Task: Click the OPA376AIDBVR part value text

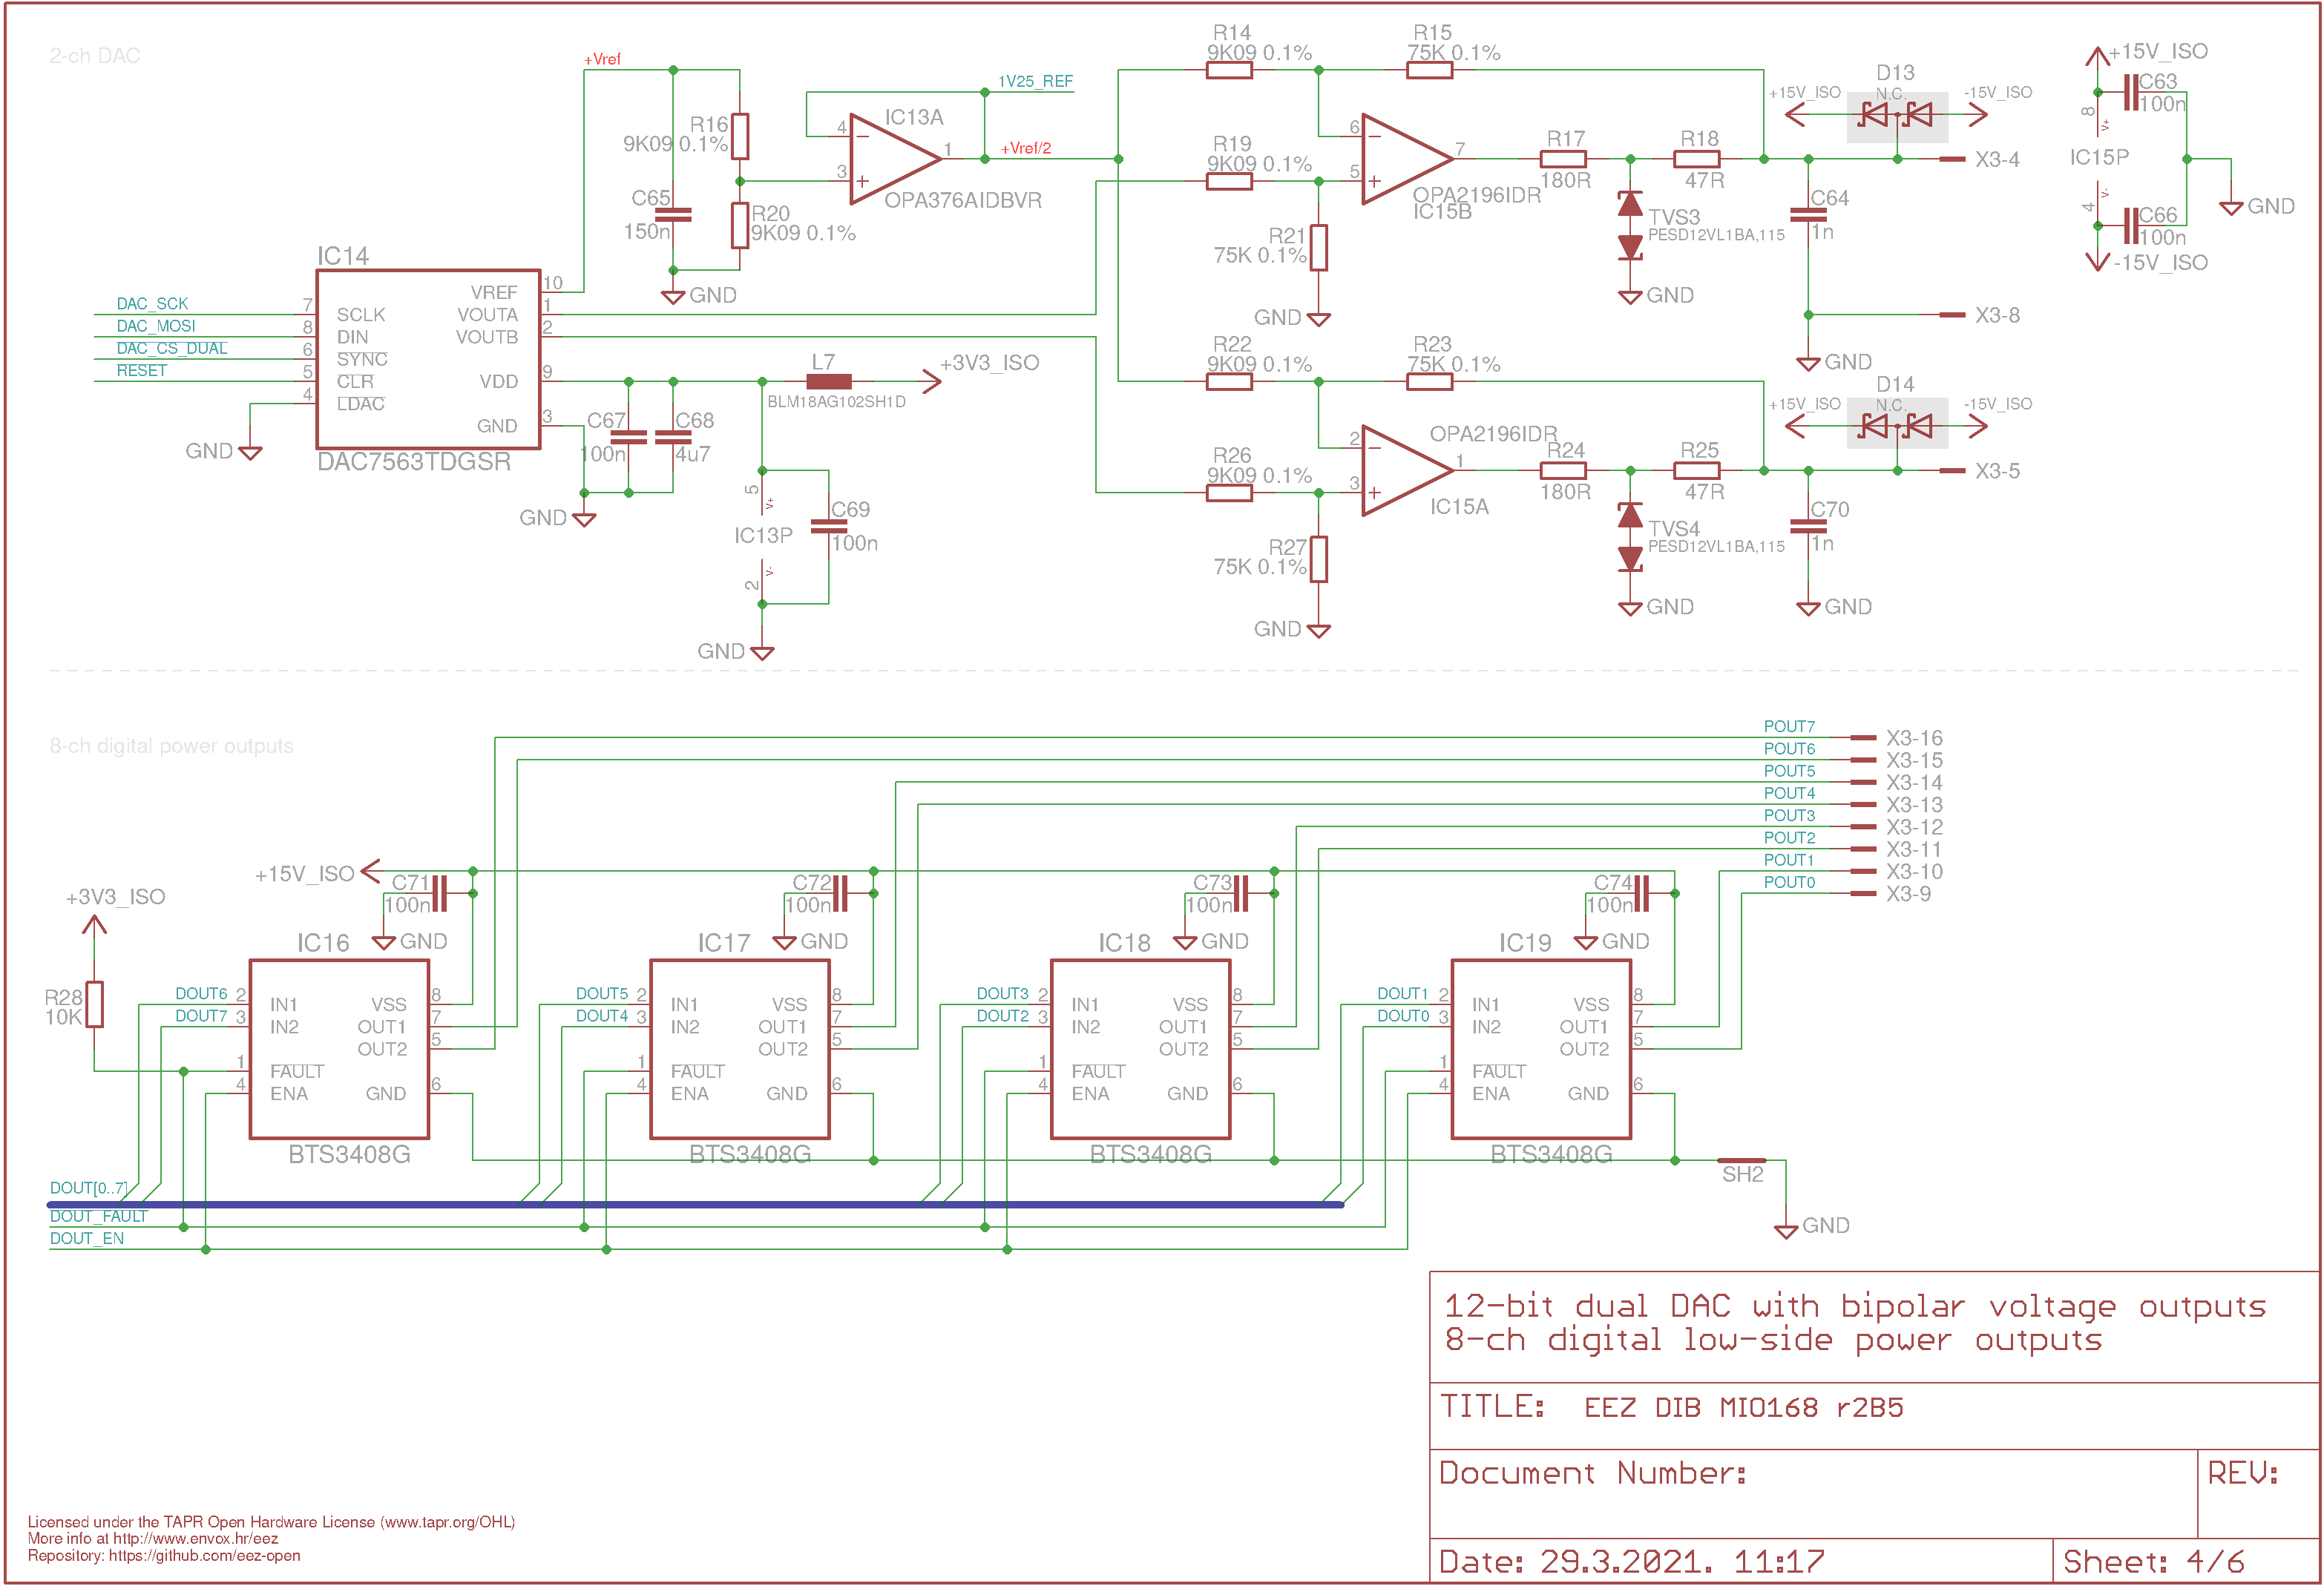Action: 962,200
